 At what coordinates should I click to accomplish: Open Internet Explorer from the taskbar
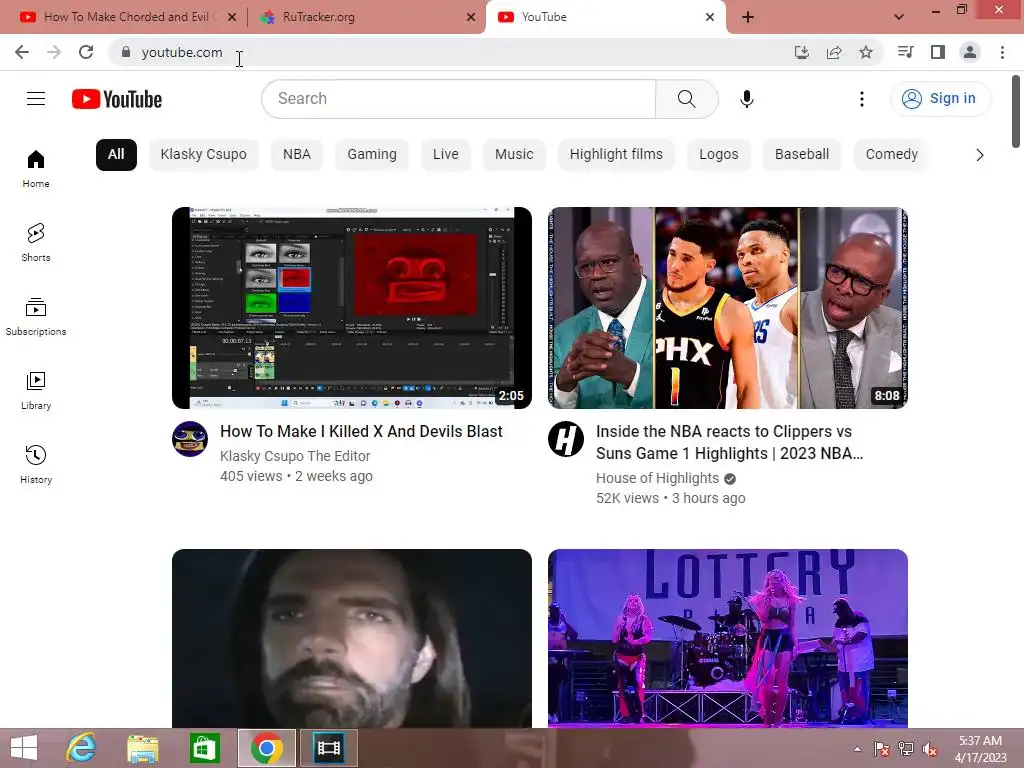click(x=82, y=748)
